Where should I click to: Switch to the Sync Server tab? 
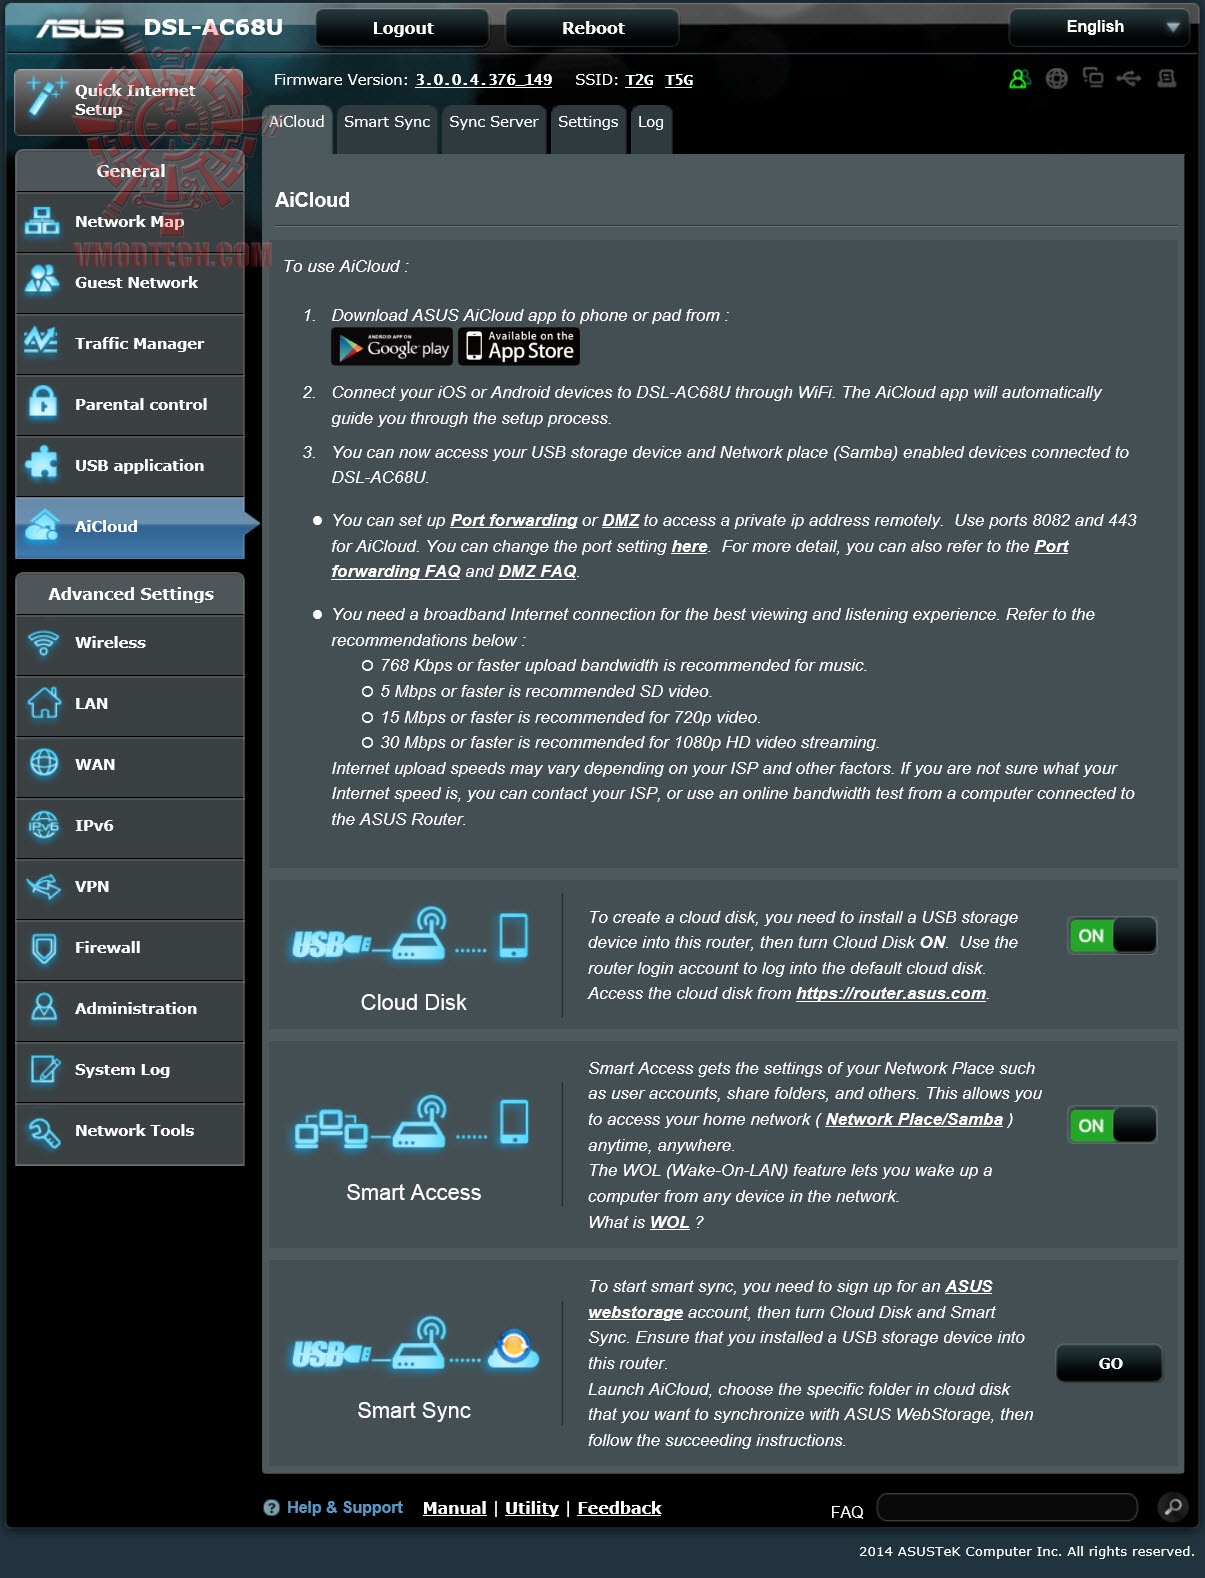pyautogui.click(x=494, y=129)
